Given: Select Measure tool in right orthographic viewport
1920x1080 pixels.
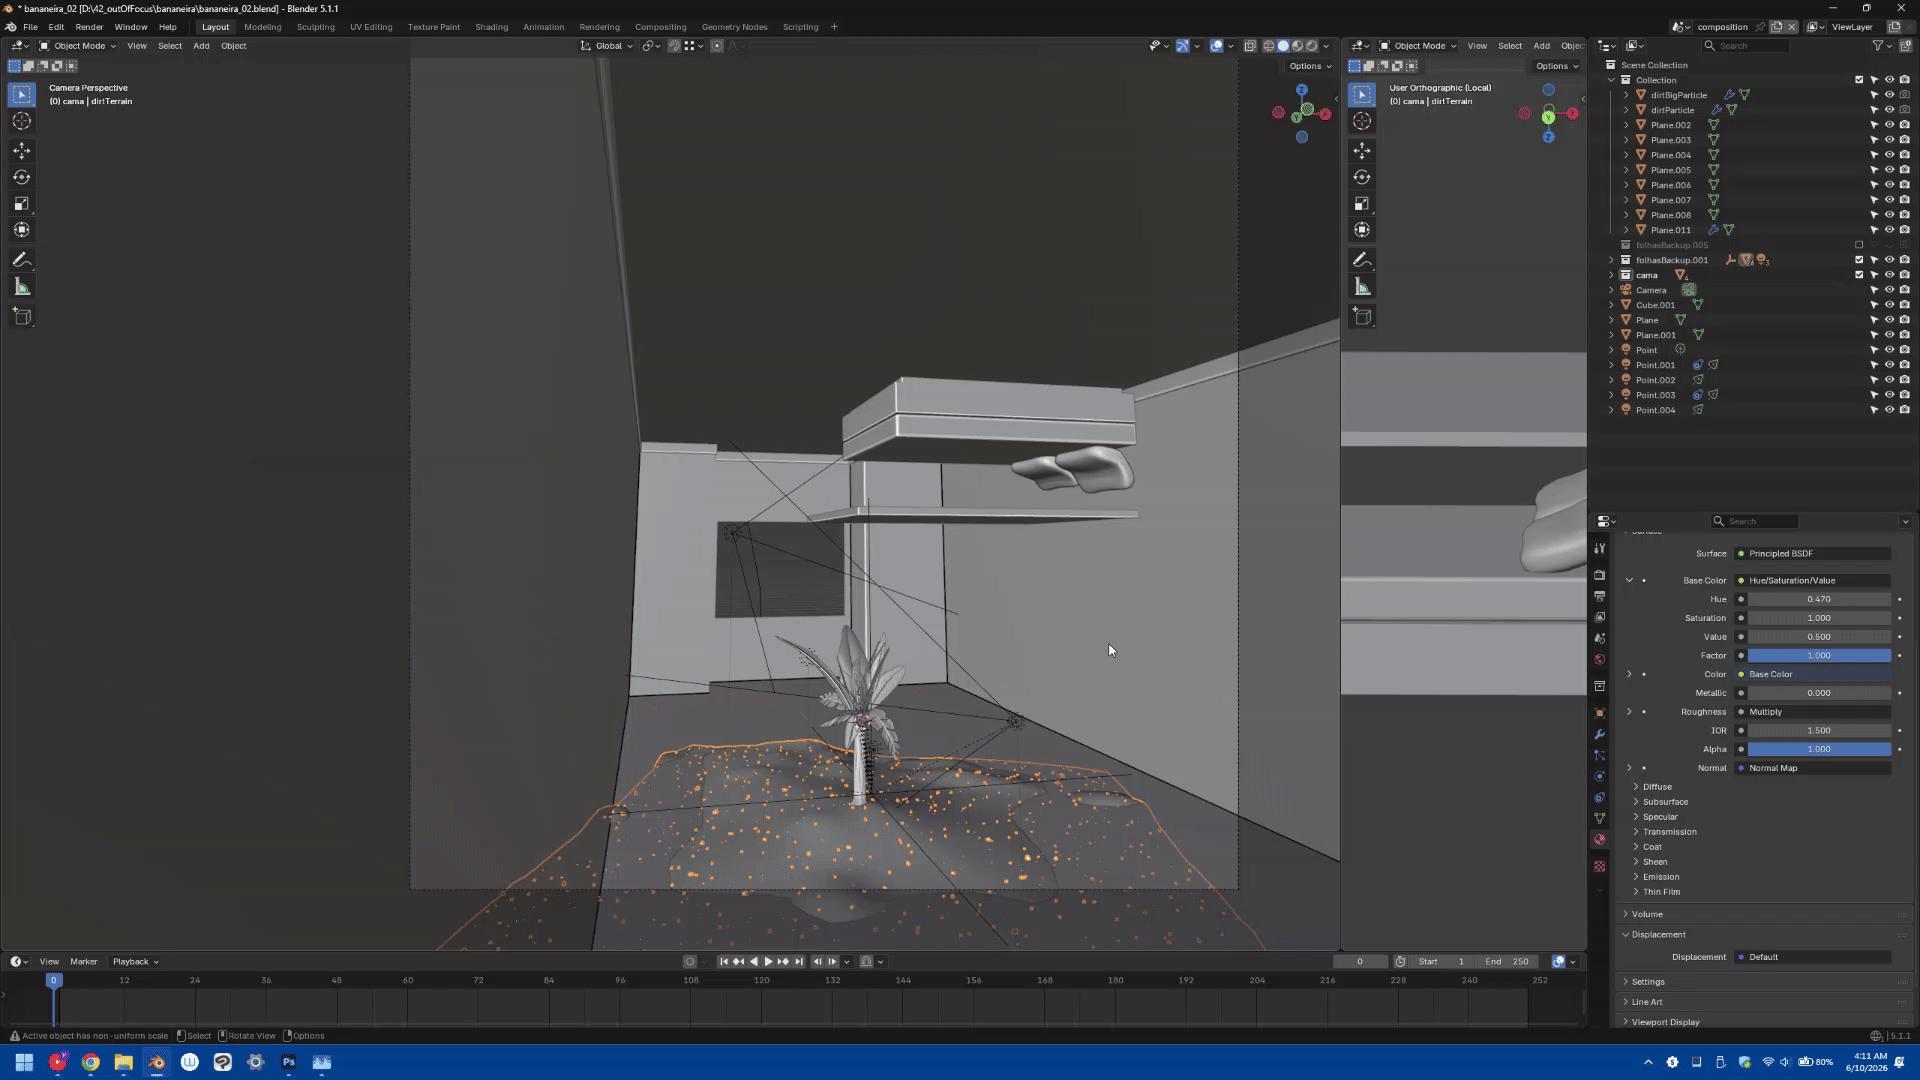Looking at the screenshot, I should [1362, 288].
